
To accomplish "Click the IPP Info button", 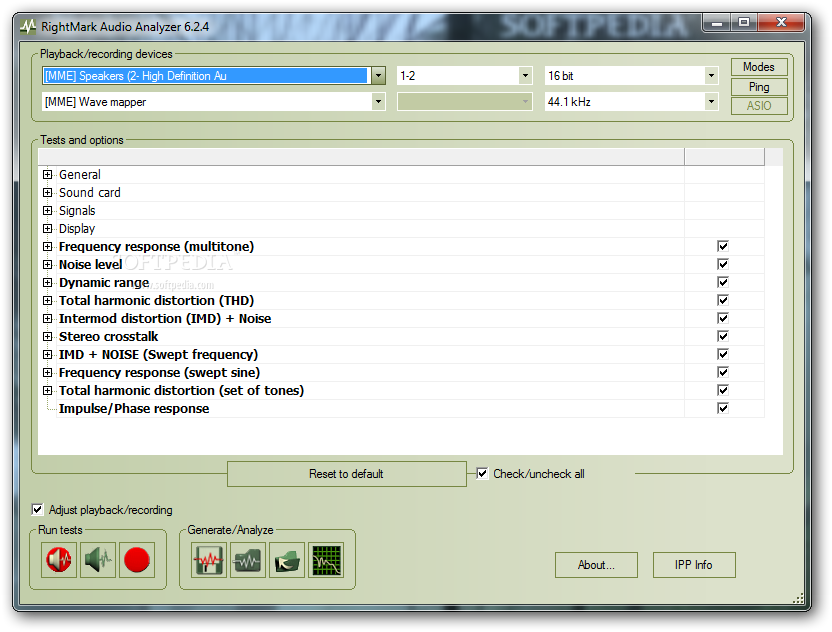I will [x=694, y=565].
